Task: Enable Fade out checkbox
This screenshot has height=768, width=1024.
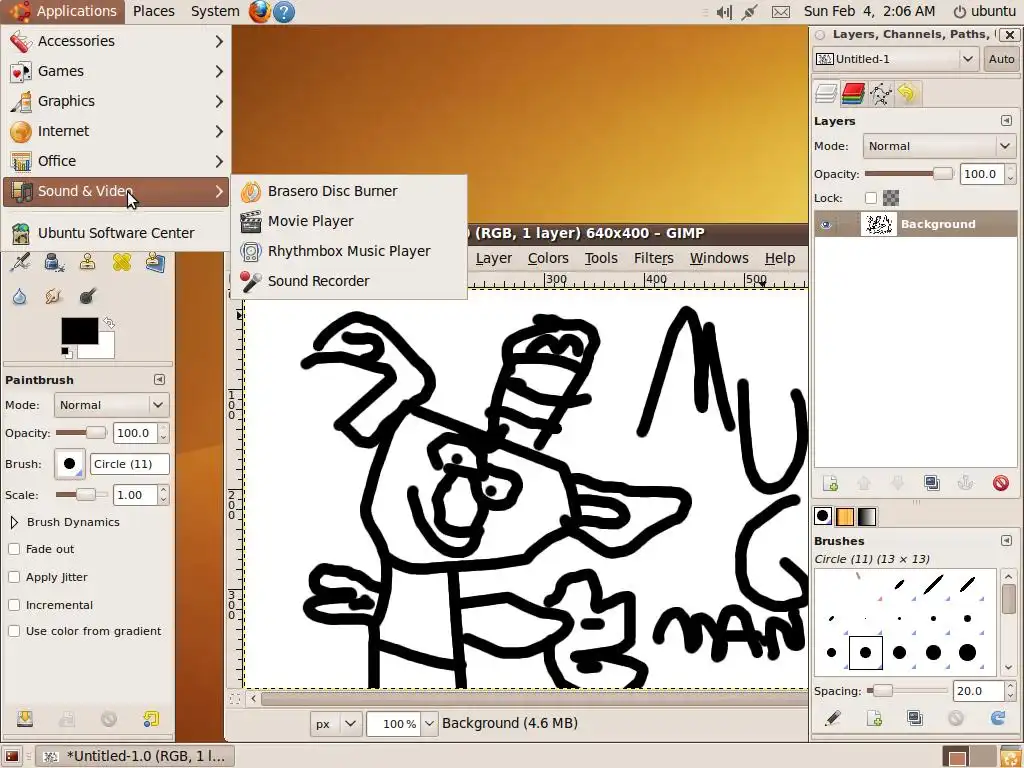Action: [x=14, y=549]
